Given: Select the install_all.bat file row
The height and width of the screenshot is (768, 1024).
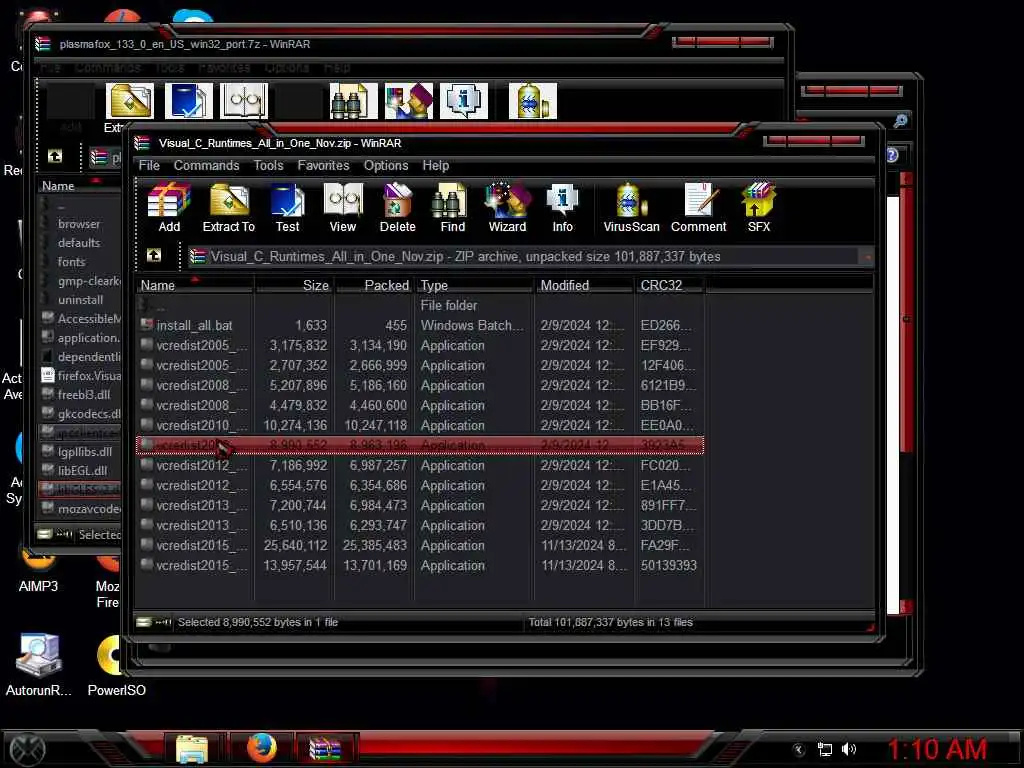Looking at the screenshot, I should tap(420, 325).
